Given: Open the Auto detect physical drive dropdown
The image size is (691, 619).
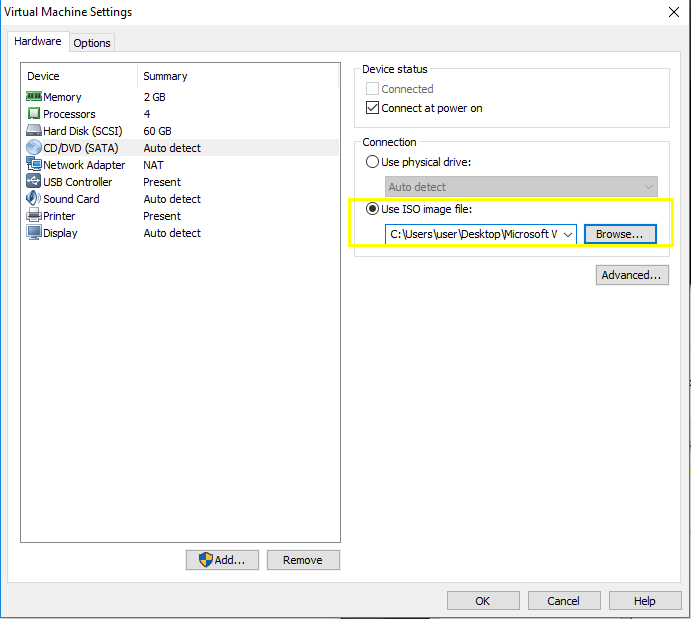Looking at the screenshot, I should [x=521, y=187].
